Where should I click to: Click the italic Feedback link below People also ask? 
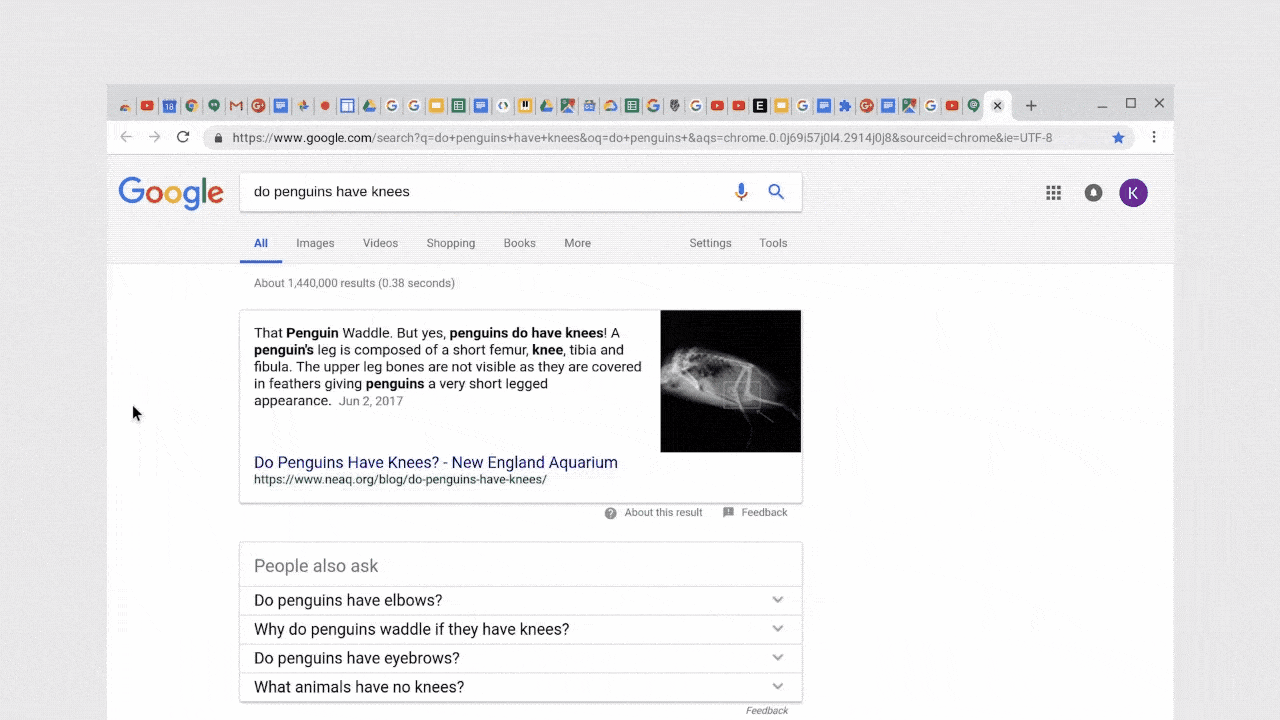point(767,711)
